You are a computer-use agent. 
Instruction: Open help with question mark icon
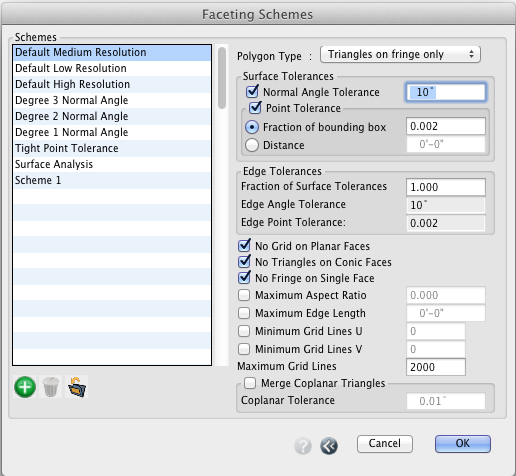tap(303, 446)
